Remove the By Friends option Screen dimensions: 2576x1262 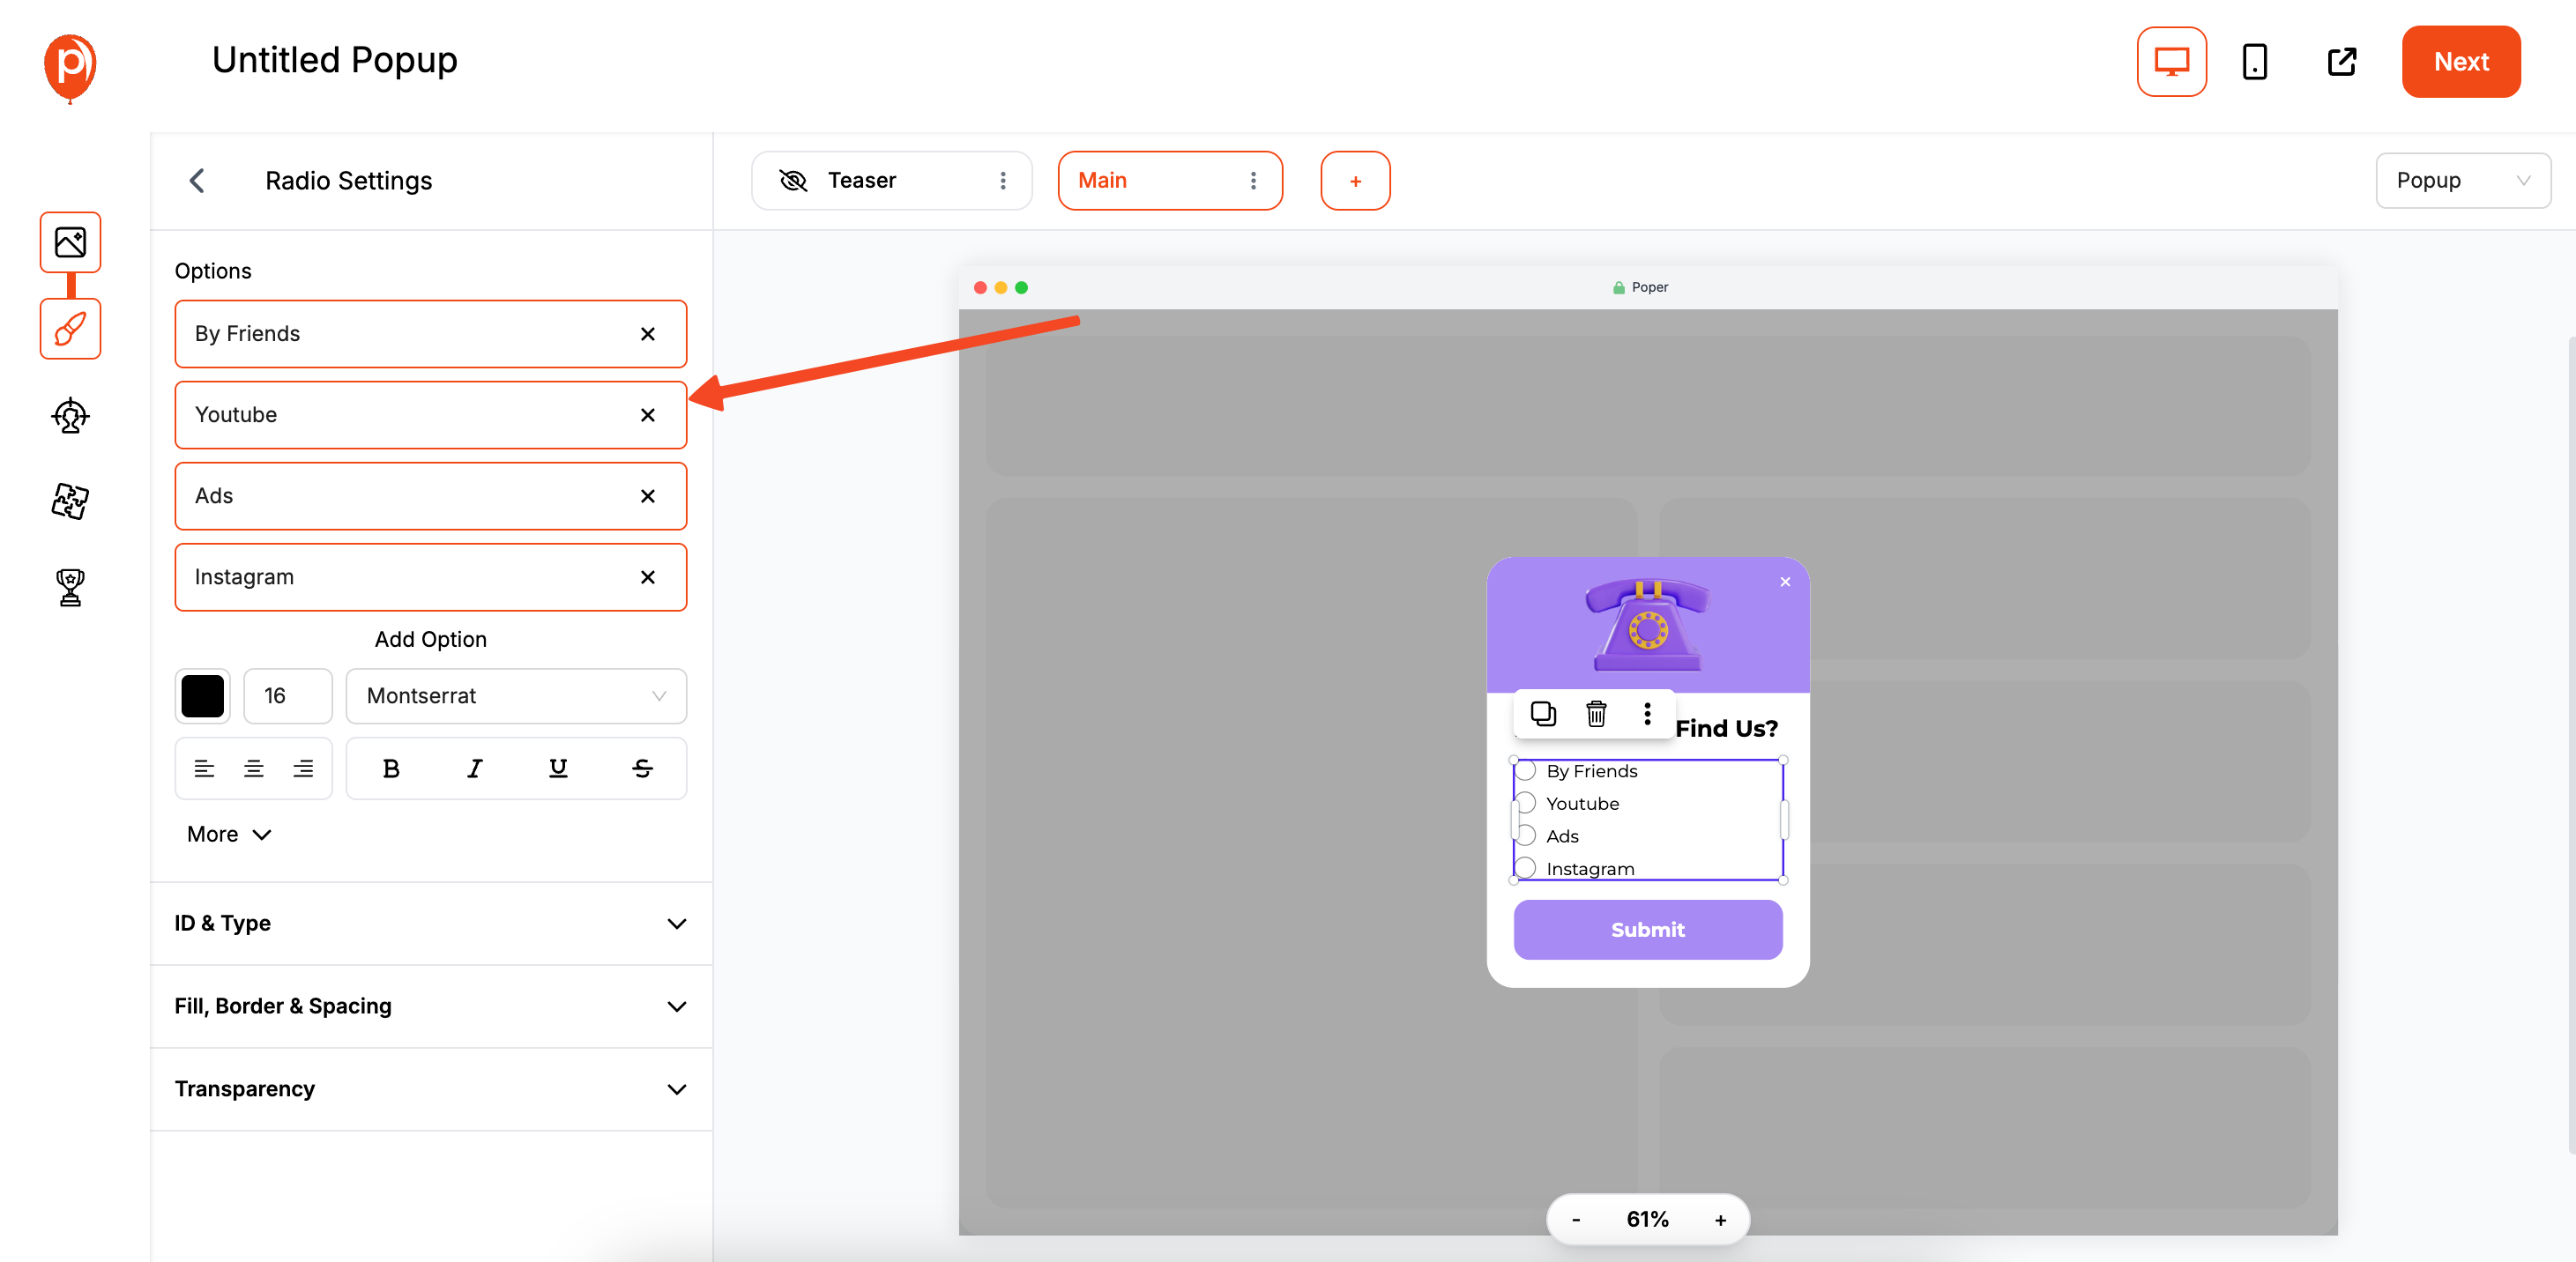point(647,334)
